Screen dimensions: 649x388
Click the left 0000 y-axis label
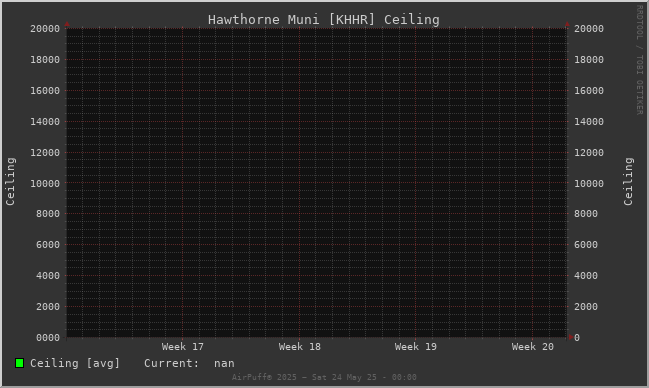click(x=48, y=338)
